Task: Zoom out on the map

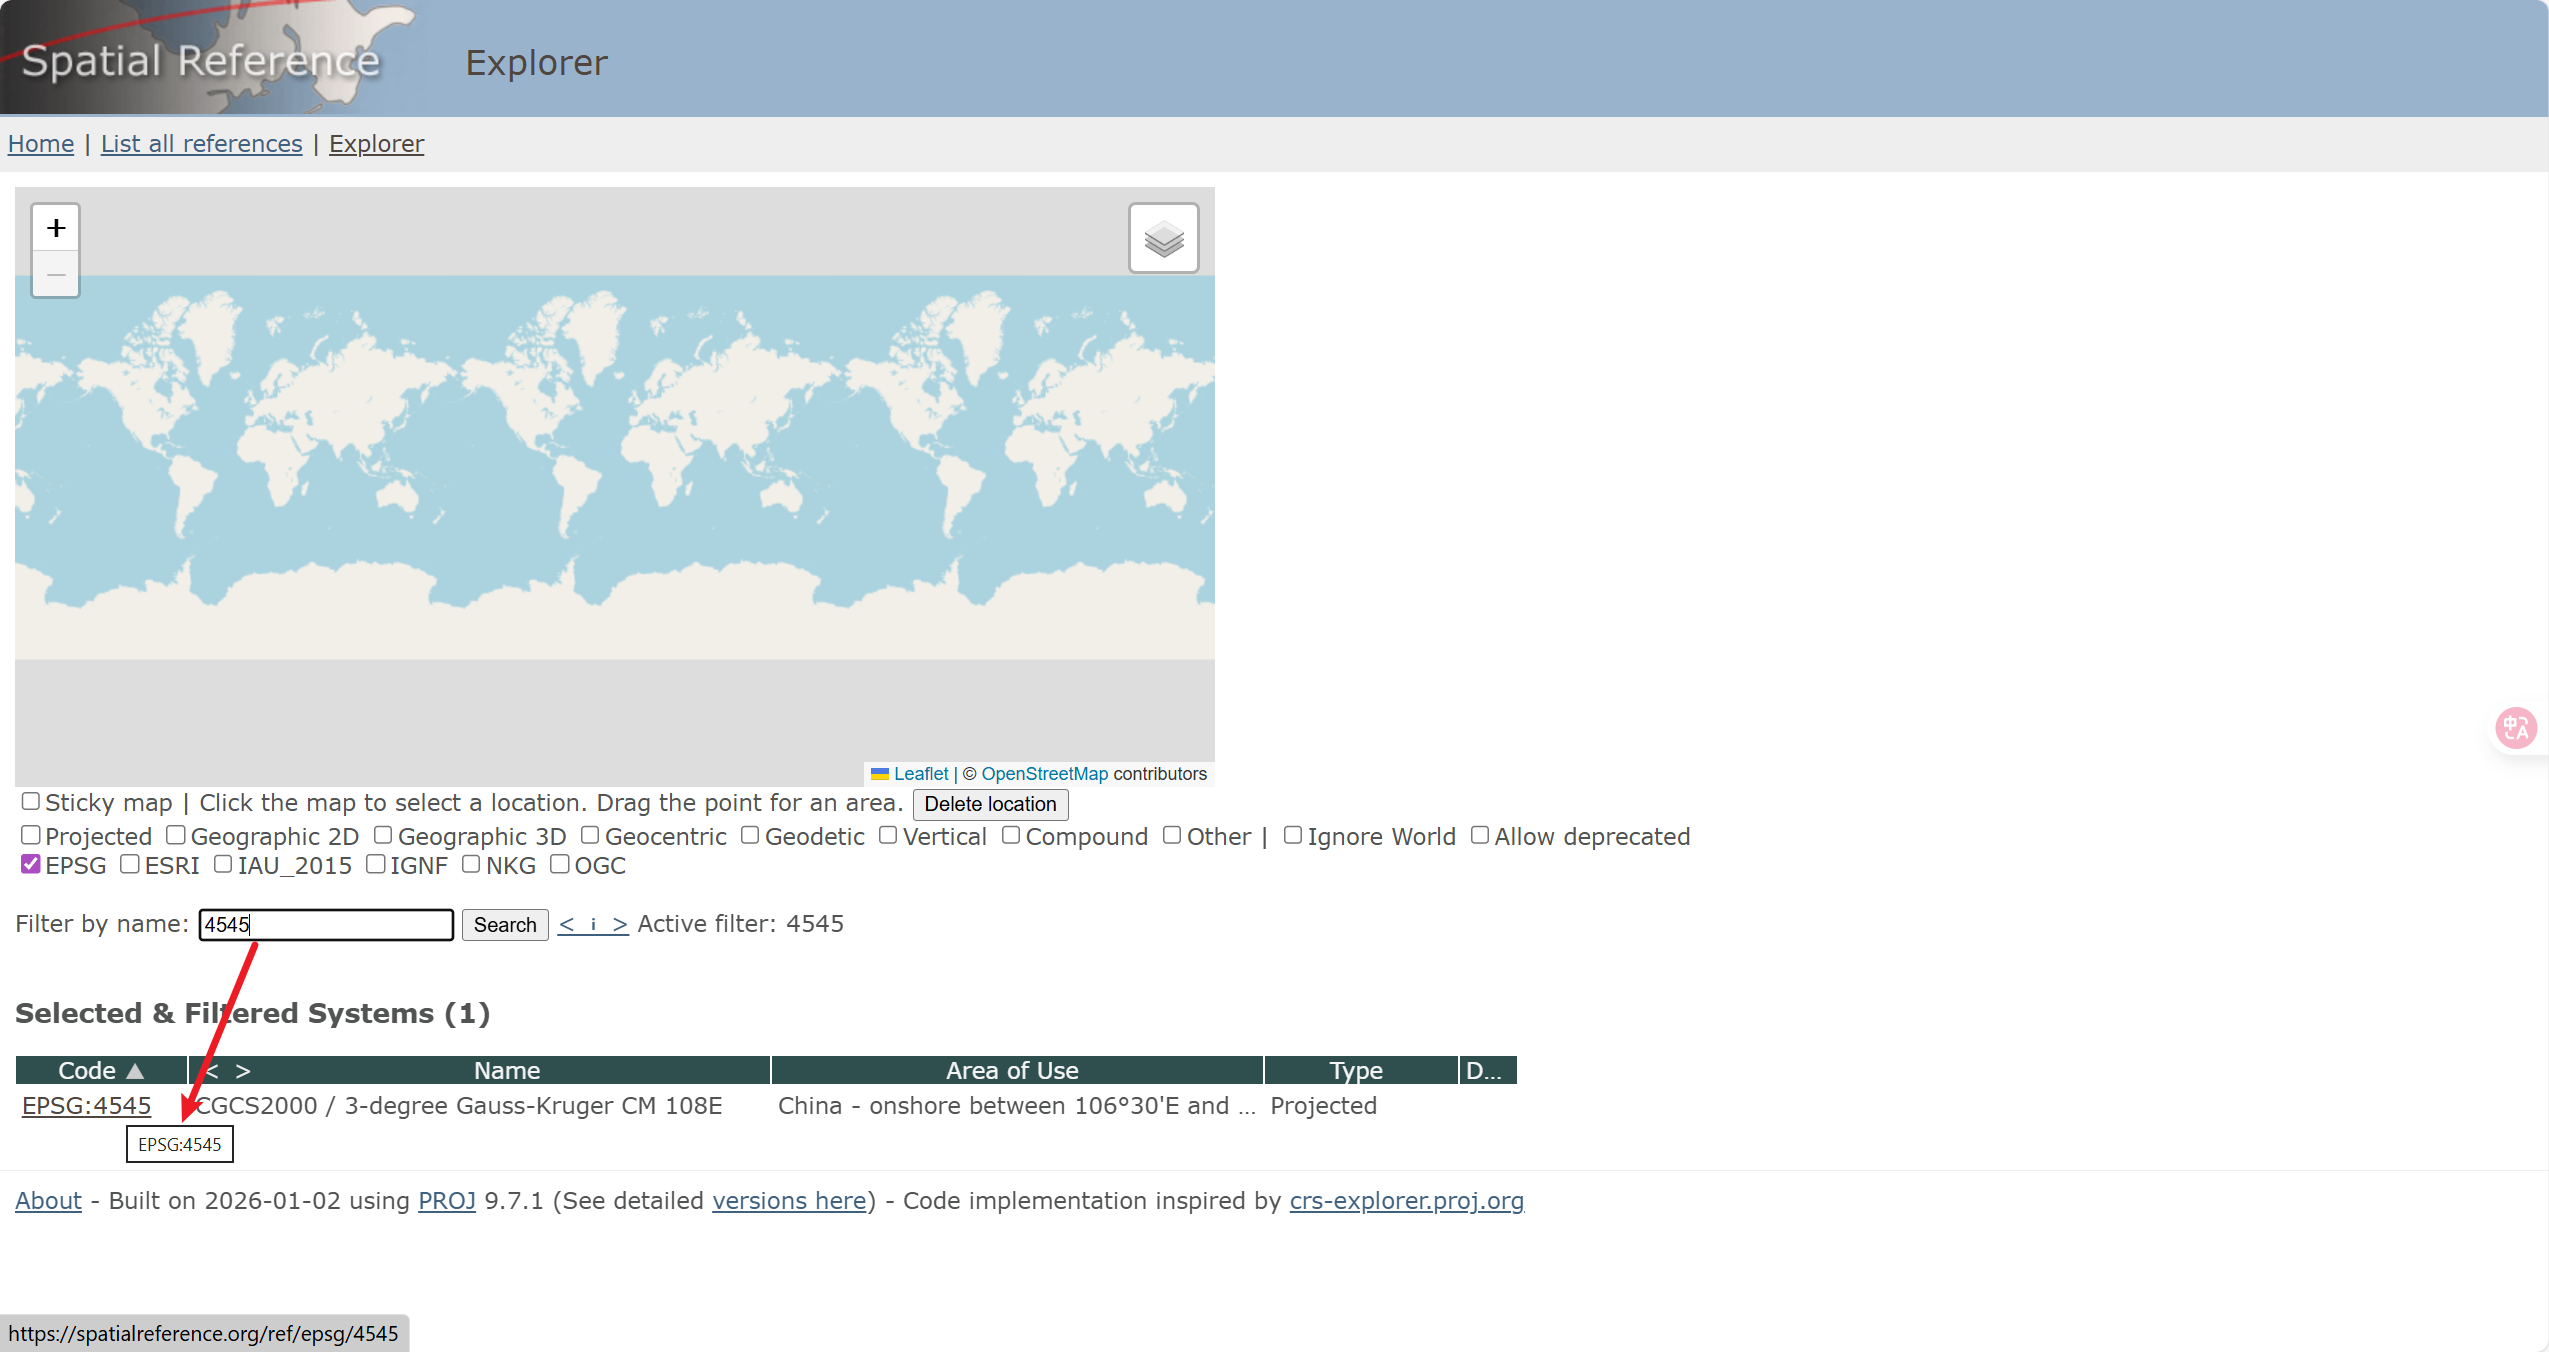Action: coord(56,274)
